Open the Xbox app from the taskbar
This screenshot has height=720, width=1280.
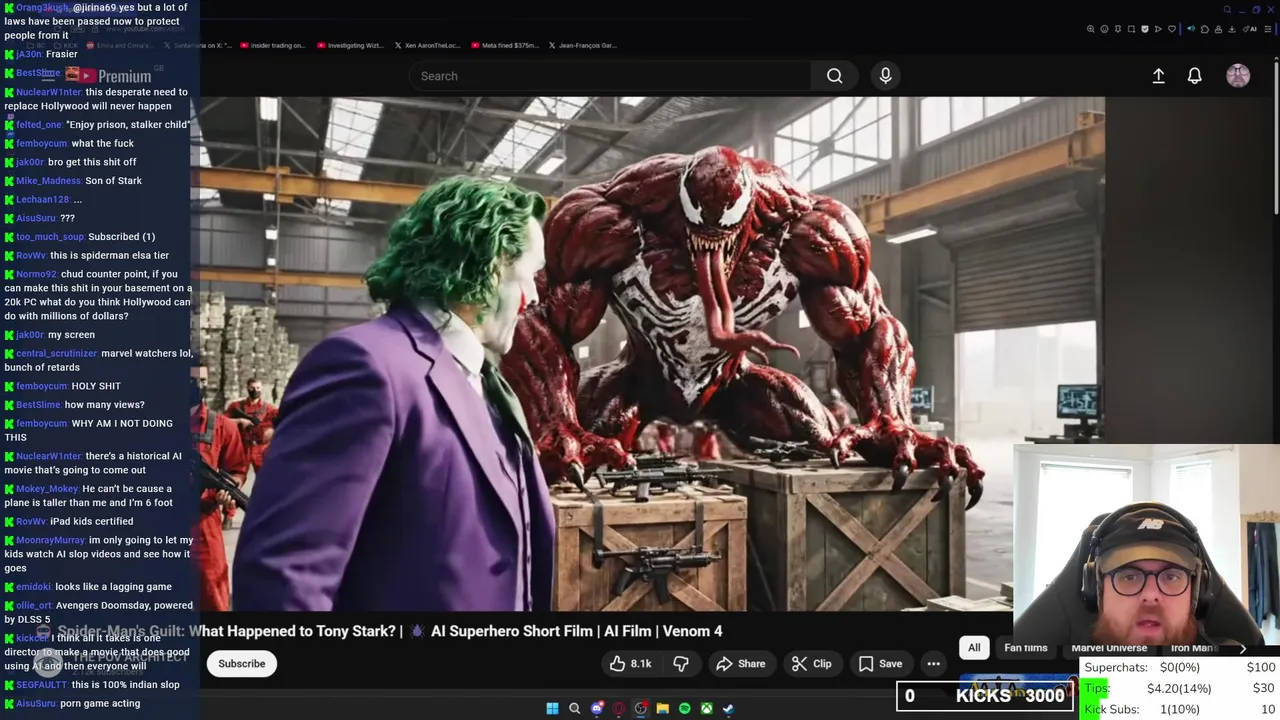706,708
